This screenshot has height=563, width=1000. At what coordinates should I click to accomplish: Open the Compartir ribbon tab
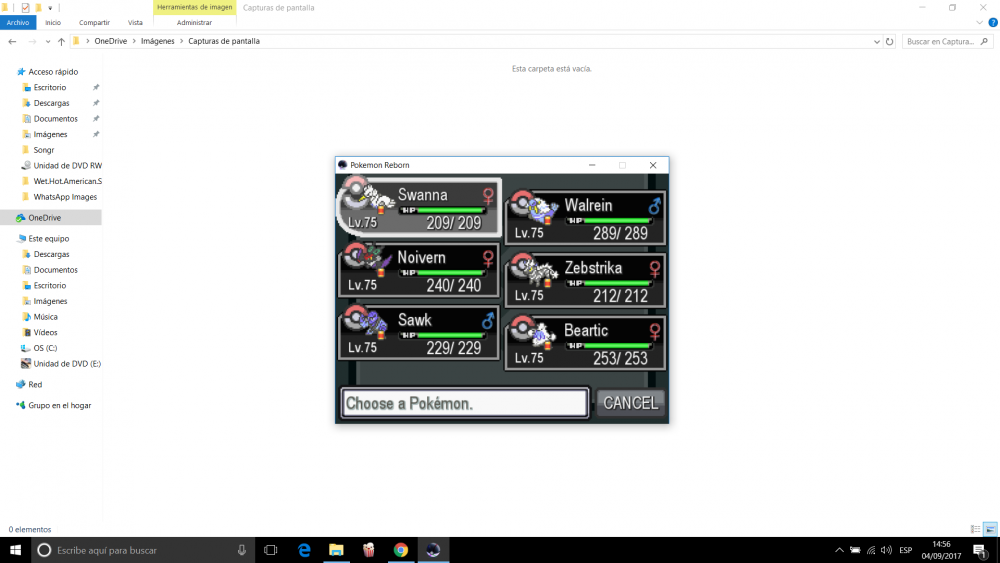point(95,22)
